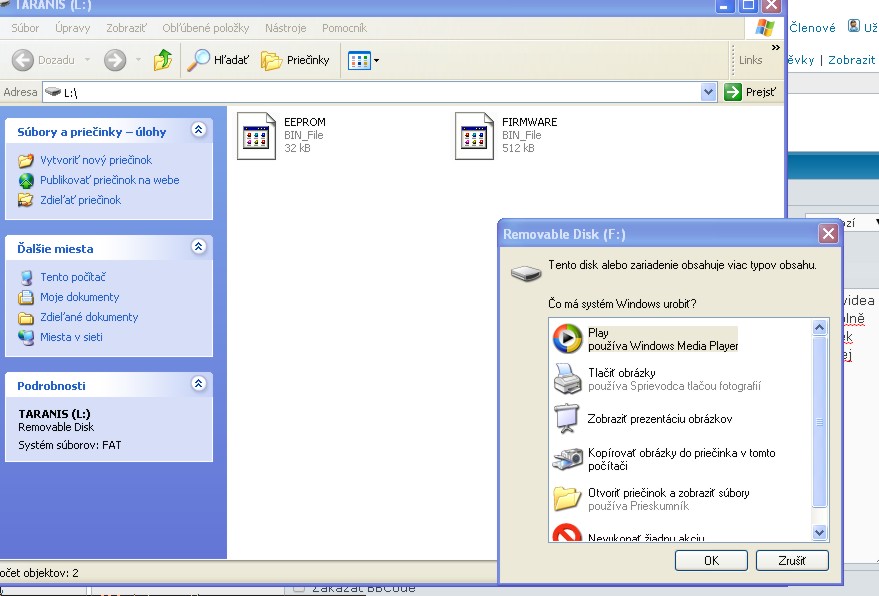Click Vytvoriť nový priečinok link
The height and width of the screenshot is (596, 879).
(95, 160)
